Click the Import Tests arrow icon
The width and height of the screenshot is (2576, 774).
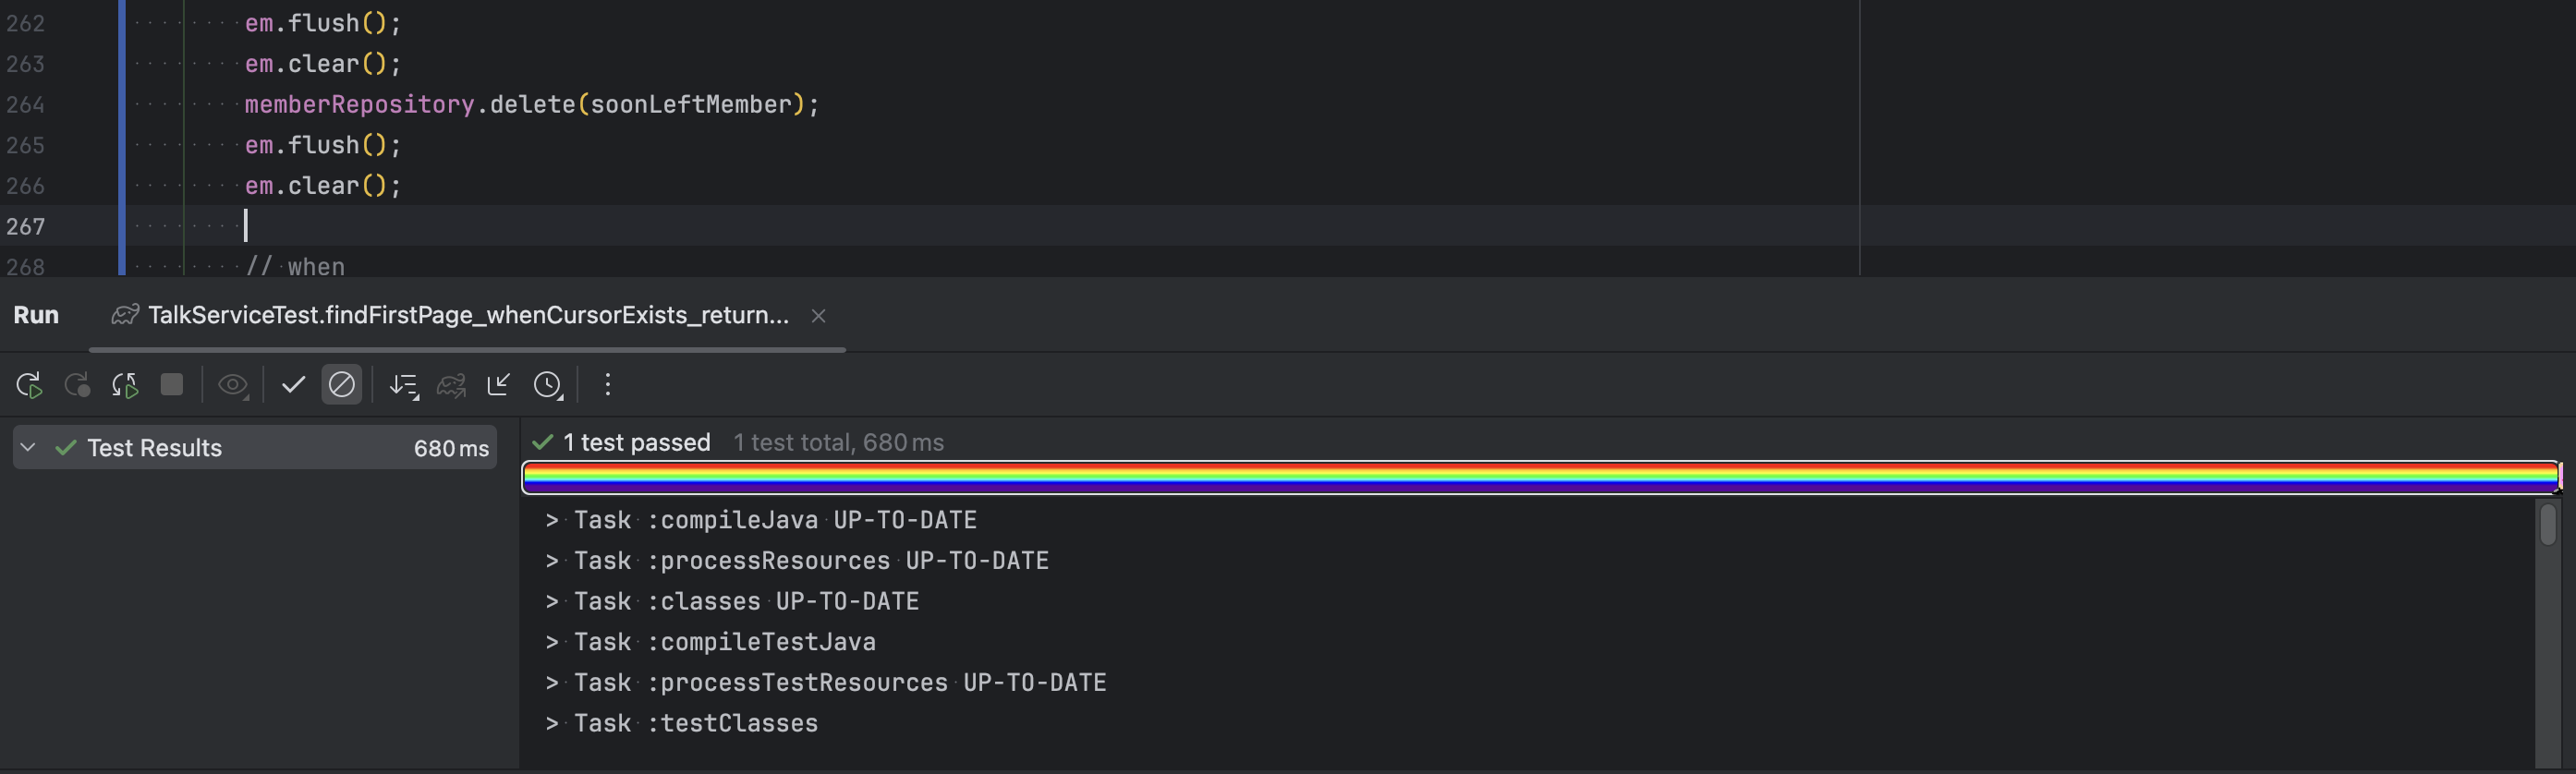[x=499, y=385]
